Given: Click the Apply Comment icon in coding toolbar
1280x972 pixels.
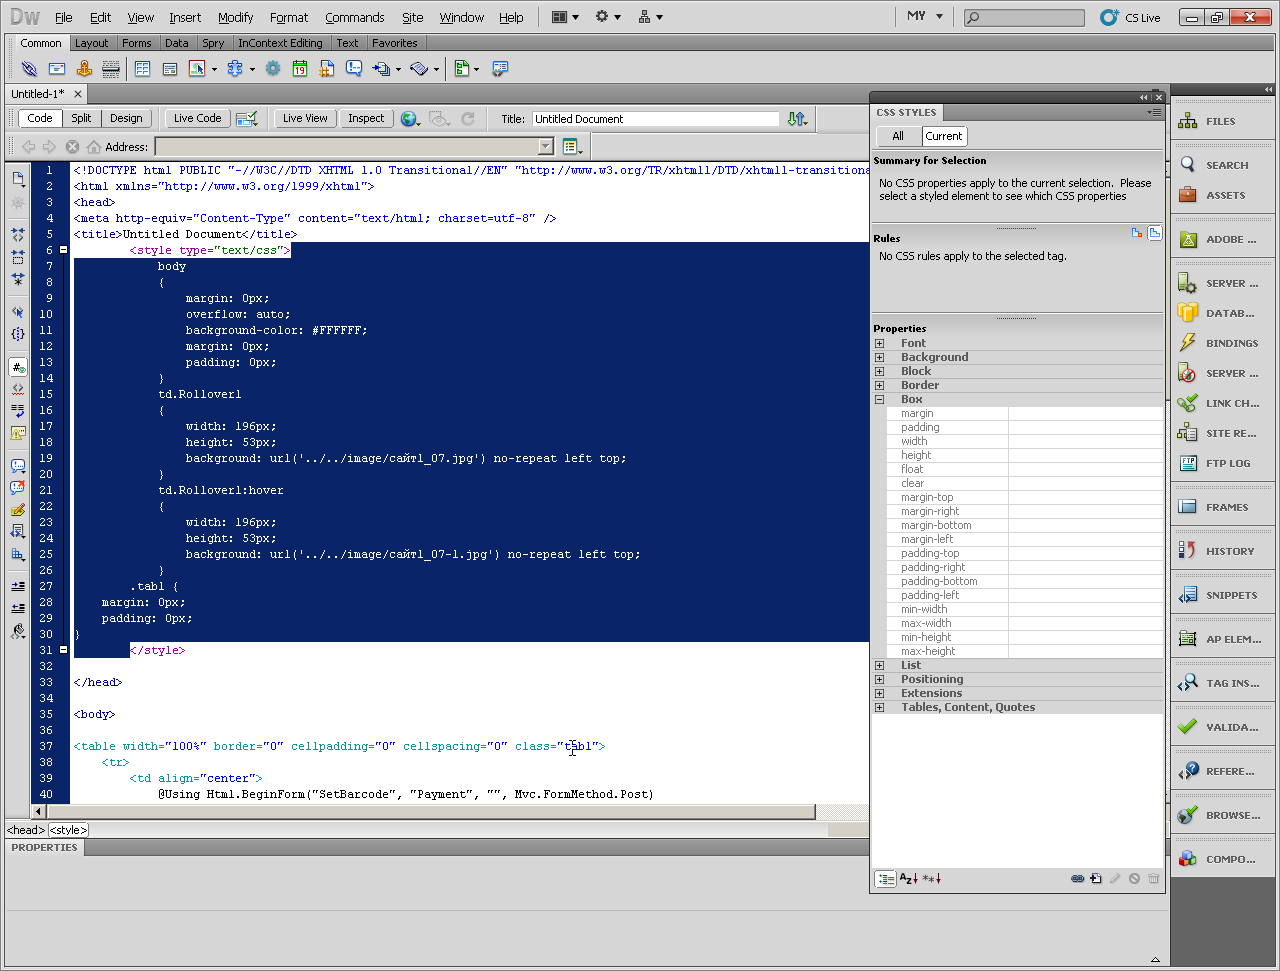Looking at the screenshot, I should pyautogui.click(x=18, y=466).
